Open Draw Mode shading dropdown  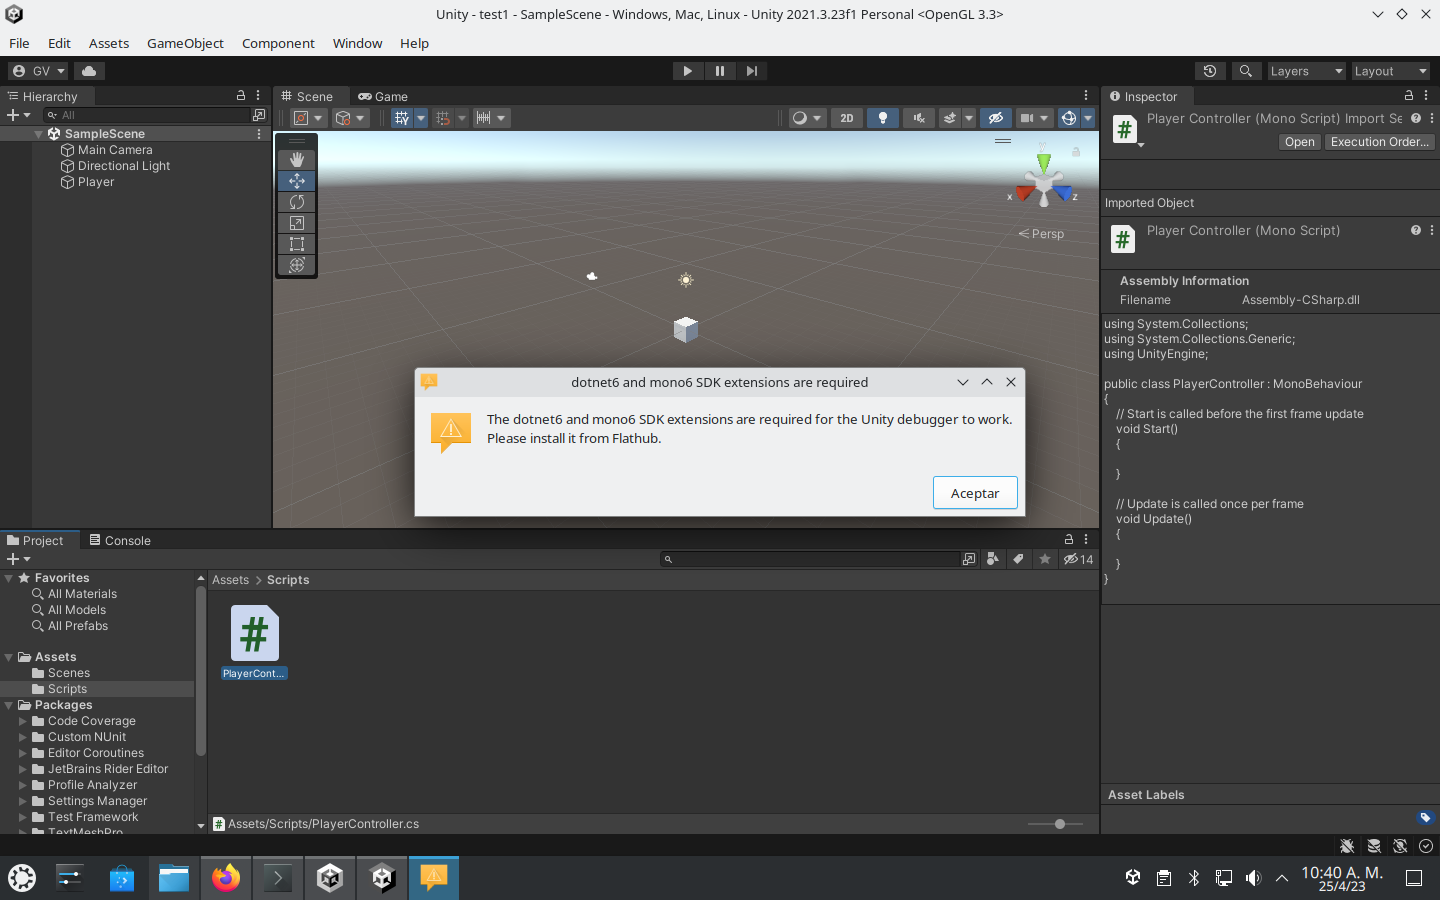[x=807, y=118]
